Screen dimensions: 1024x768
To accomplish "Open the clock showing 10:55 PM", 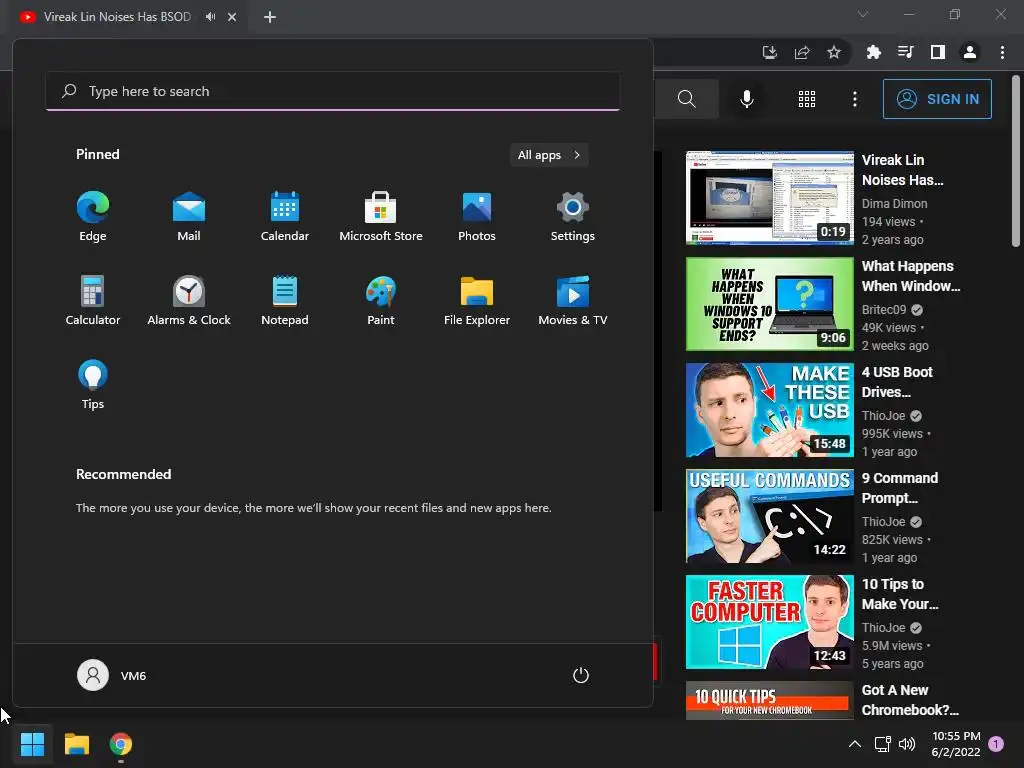I will [956, 744].
